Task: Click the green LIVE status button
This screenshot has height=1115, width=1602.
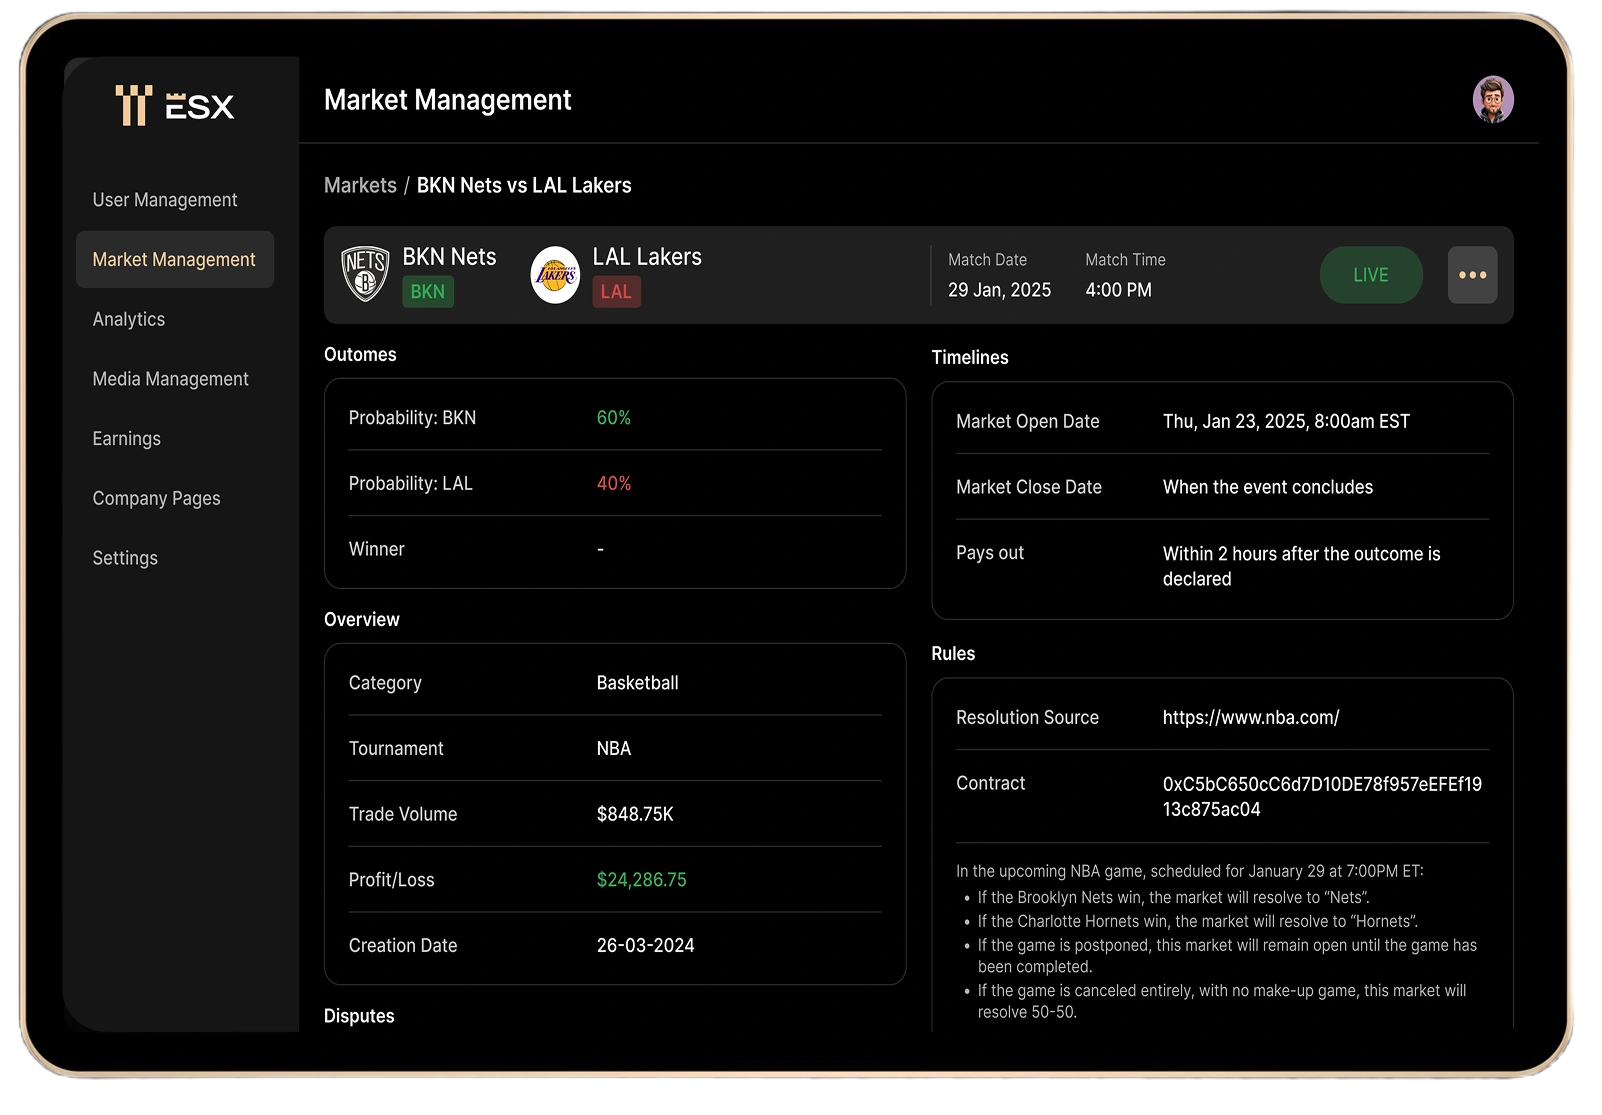Action: 1371,275
